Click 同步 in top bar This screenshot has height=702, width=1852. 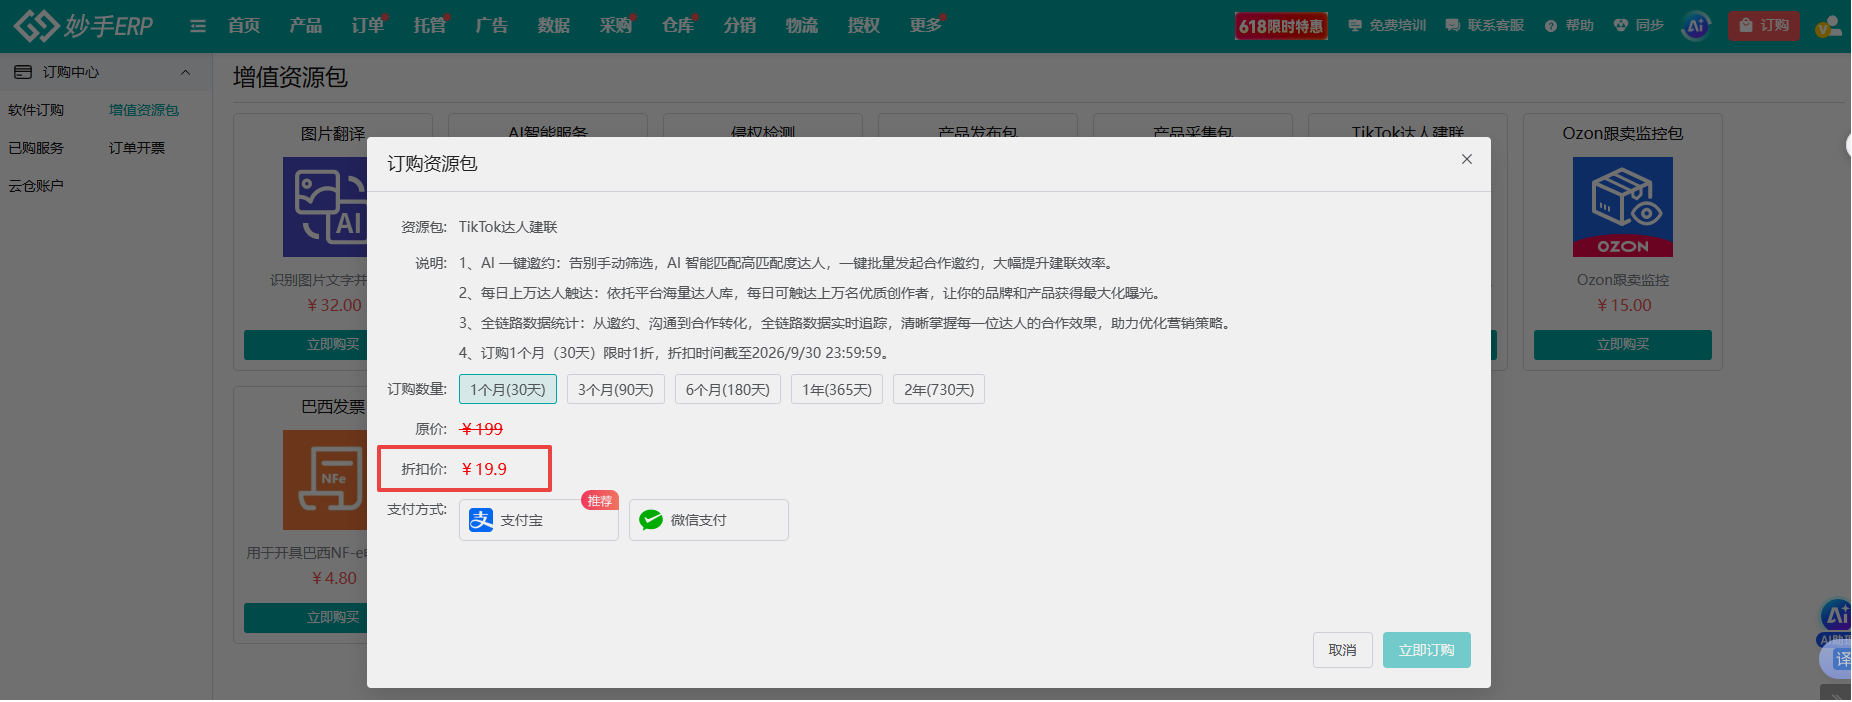click(1639, 25)
